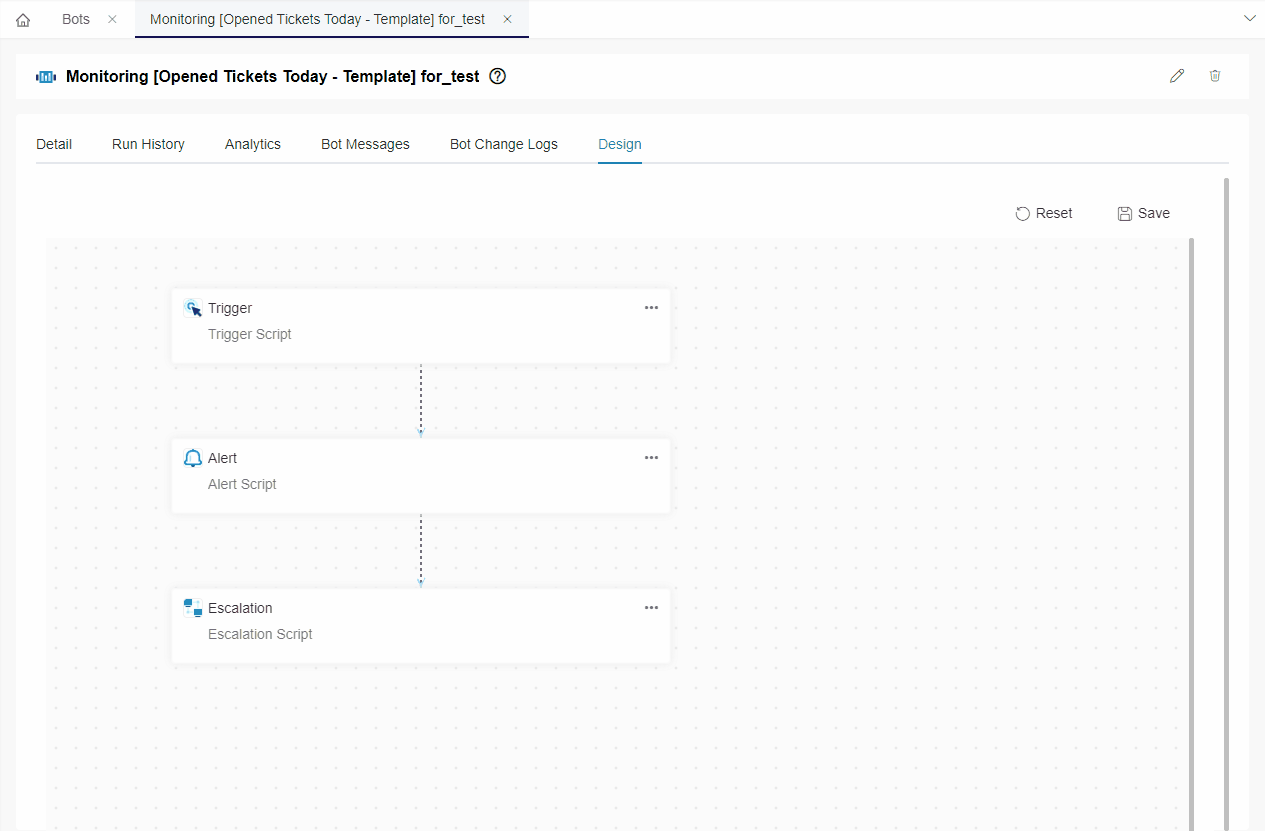
Task: Open the Alert node options menu
Action: click(x=651, y=457)
